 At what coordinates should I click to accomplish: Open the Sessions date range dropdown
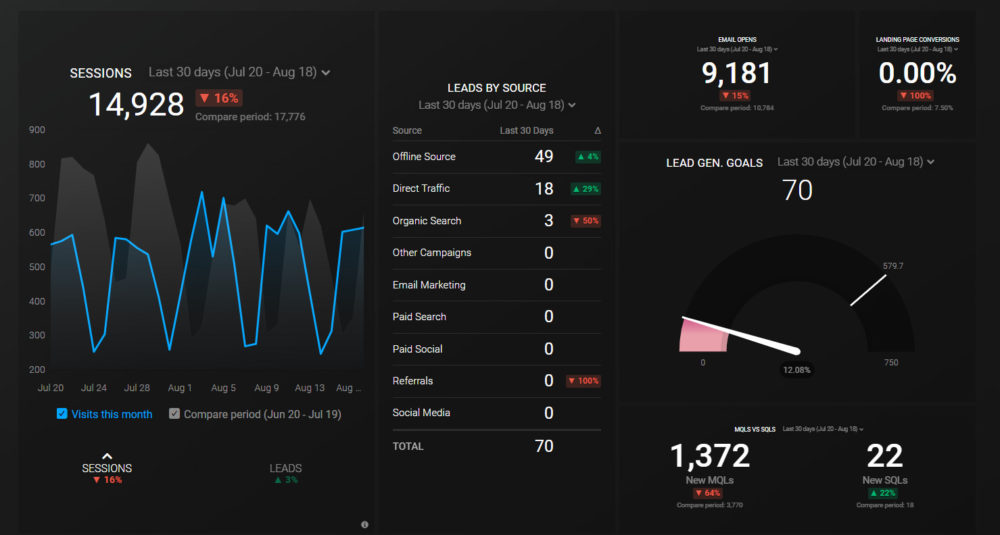[239, 72]
